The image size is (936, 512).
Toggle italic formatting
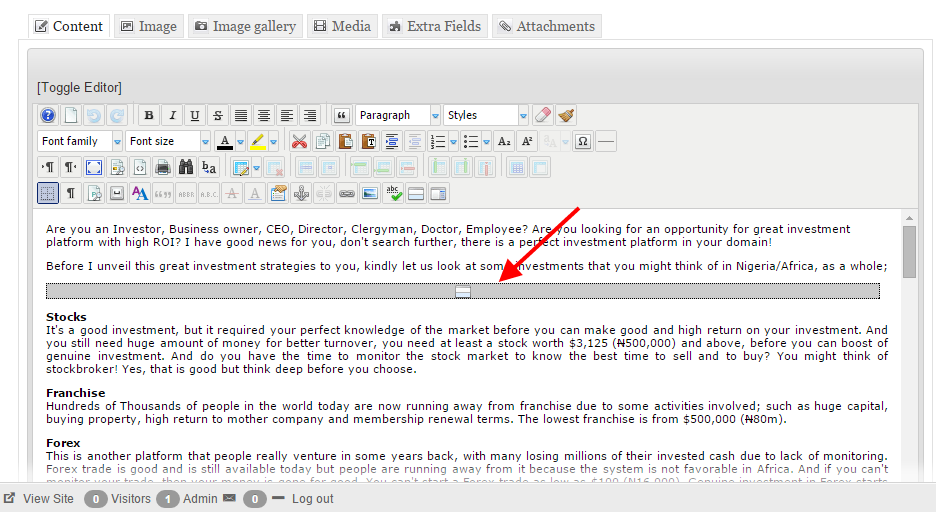172,116
